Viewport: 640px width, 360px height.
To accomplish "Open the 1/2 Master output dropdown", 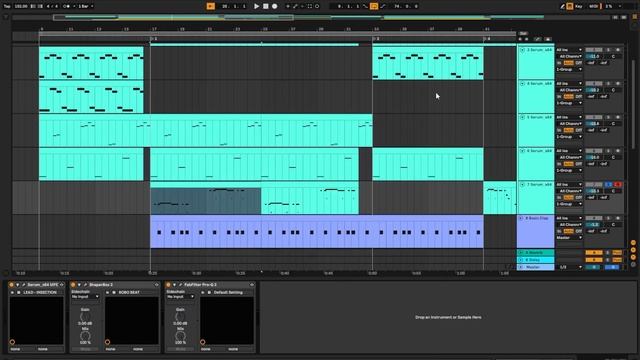I will click(569, 267).
